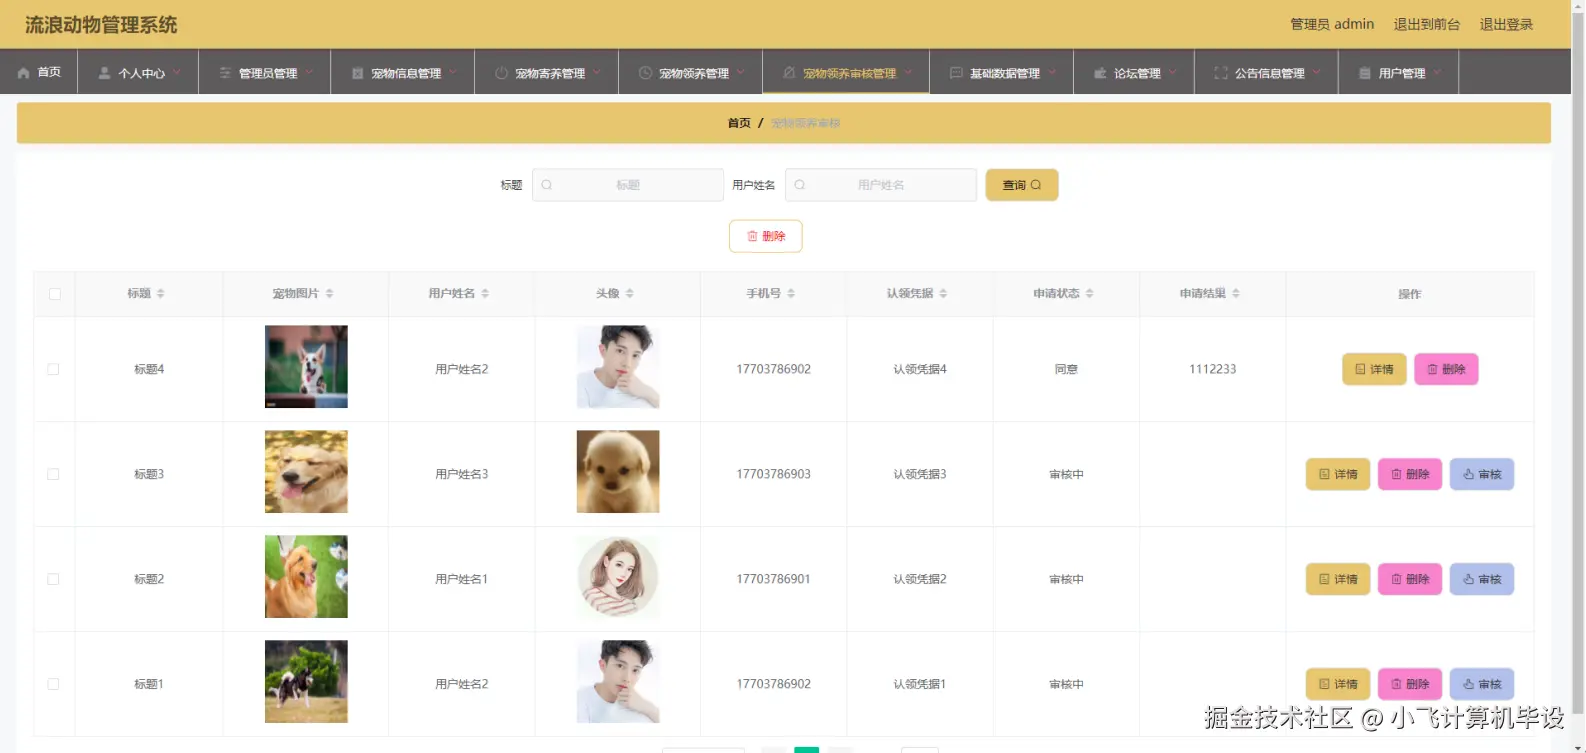
Task: Open the 用户管理 menu
Action: 1399,72
